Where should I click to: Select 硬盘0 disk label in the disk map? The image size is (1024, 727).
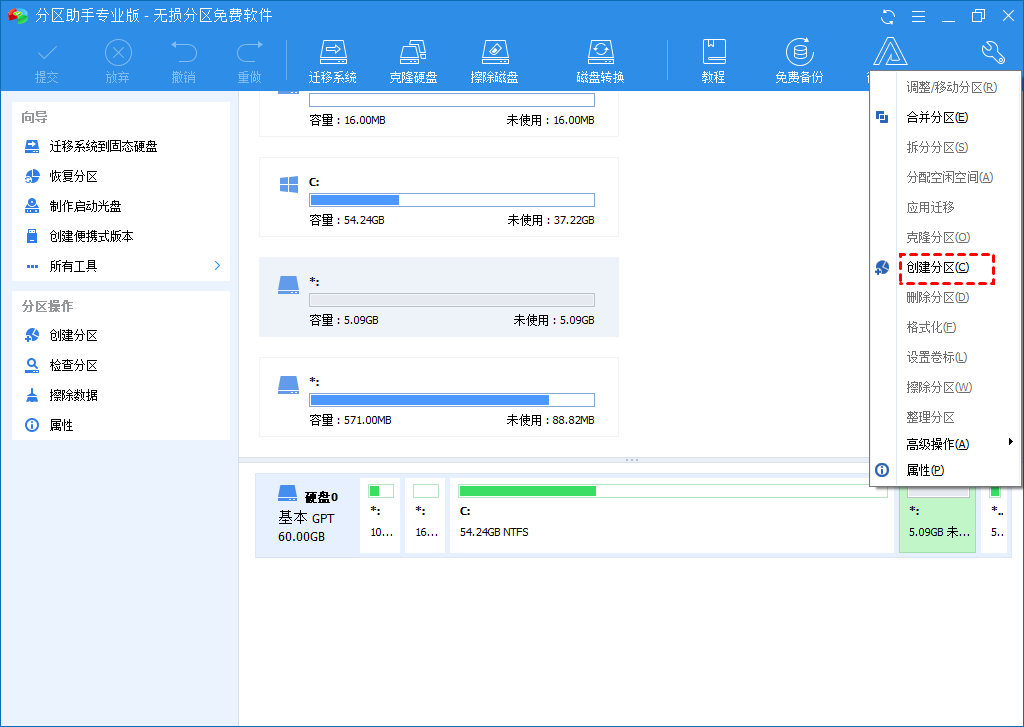[308, 515]
